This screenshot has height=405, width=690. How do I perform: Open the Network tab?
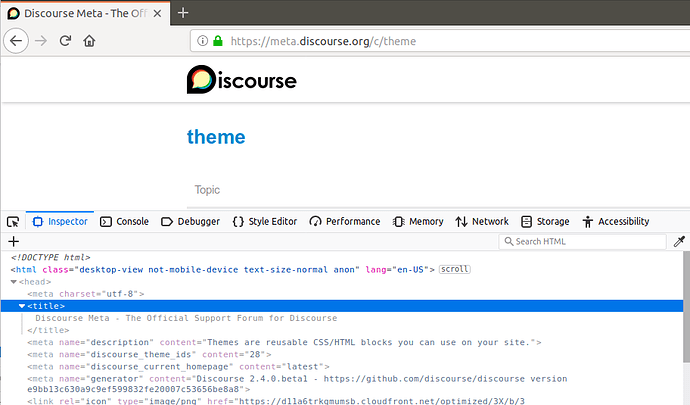click(x=482, y=221)
